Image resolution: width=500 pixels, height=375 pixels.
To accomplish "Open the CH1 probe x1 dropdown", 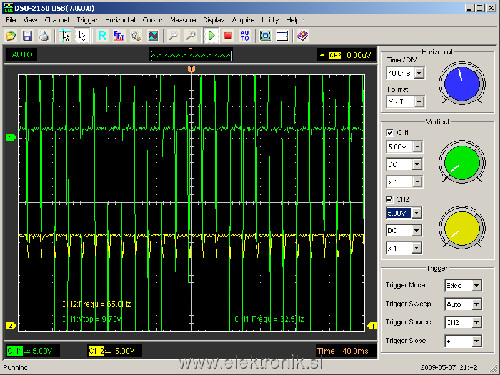I will pos(417,182).
